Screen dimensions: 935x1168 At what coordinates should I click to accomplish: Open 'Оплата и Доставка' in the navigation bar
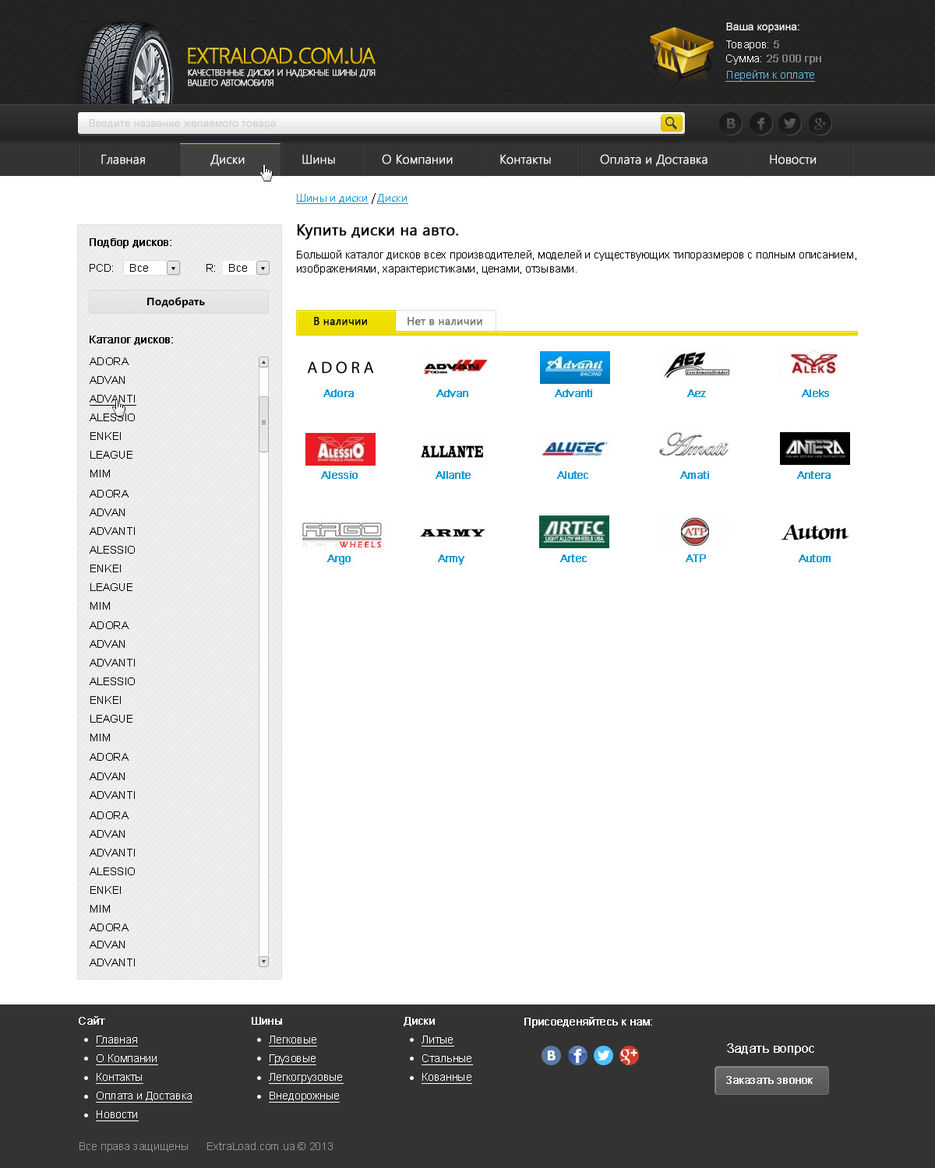[653, 159]
